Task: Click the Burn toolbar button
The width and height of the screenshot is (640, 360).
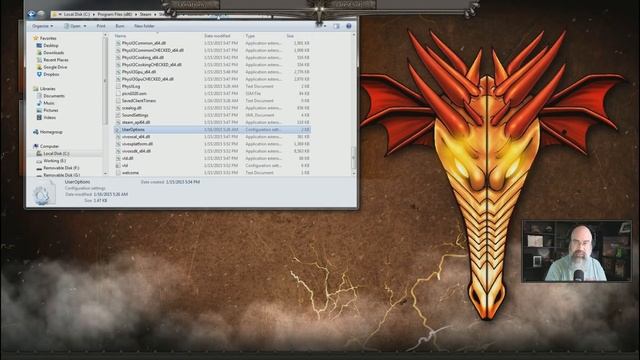Action: pos(120,26)
